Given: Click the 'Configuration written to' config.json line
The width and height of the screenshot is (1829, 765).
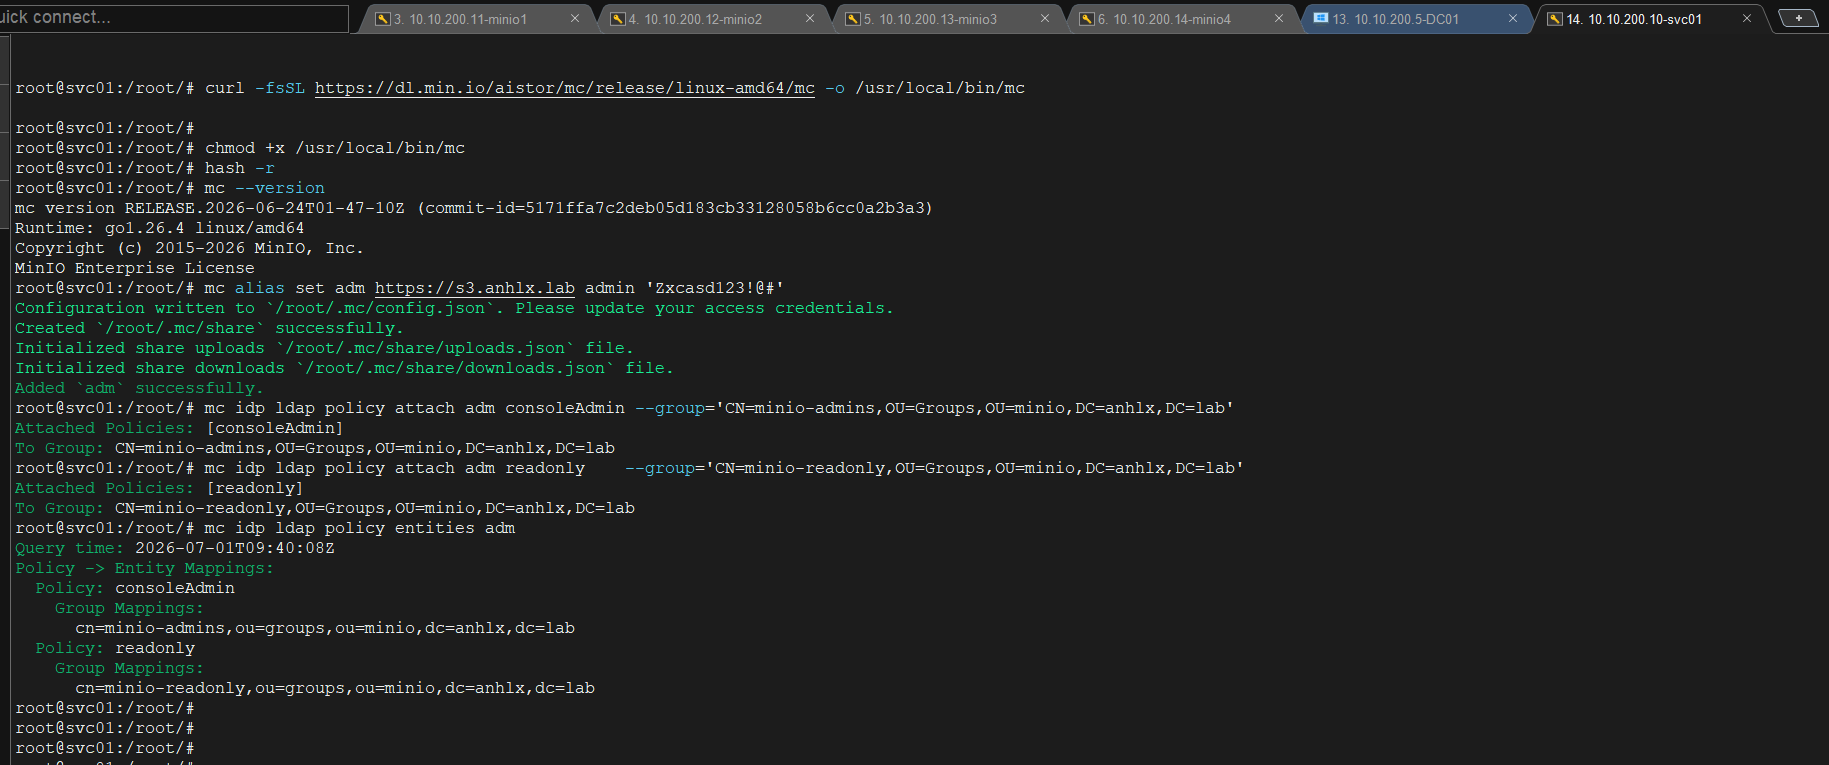Looking at the screenshot, I should click(455, 308).
